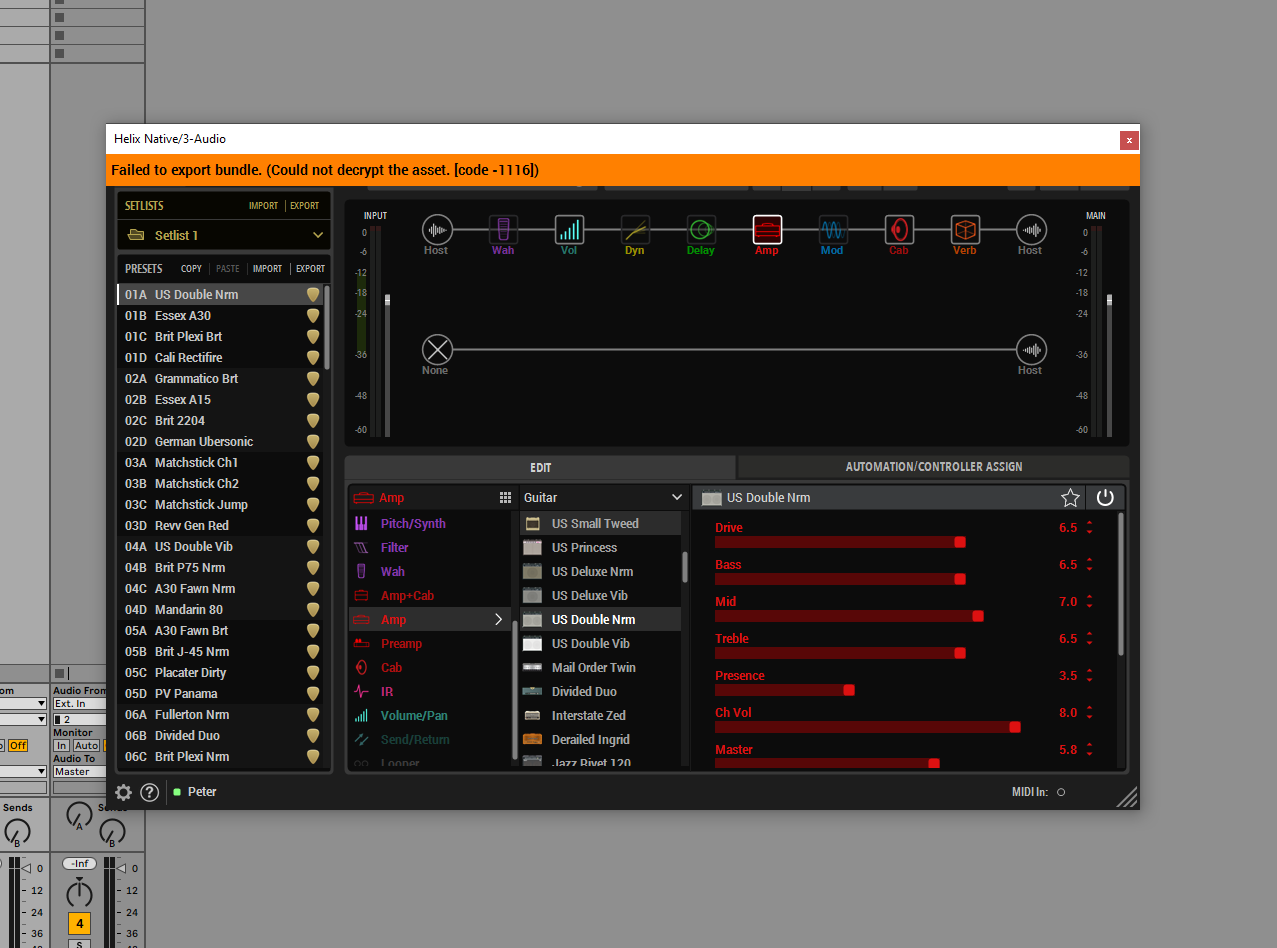Select the Dyn block icon
Image resolution: width=1277 pixels, height=948 pixels.
coord(635,230)
